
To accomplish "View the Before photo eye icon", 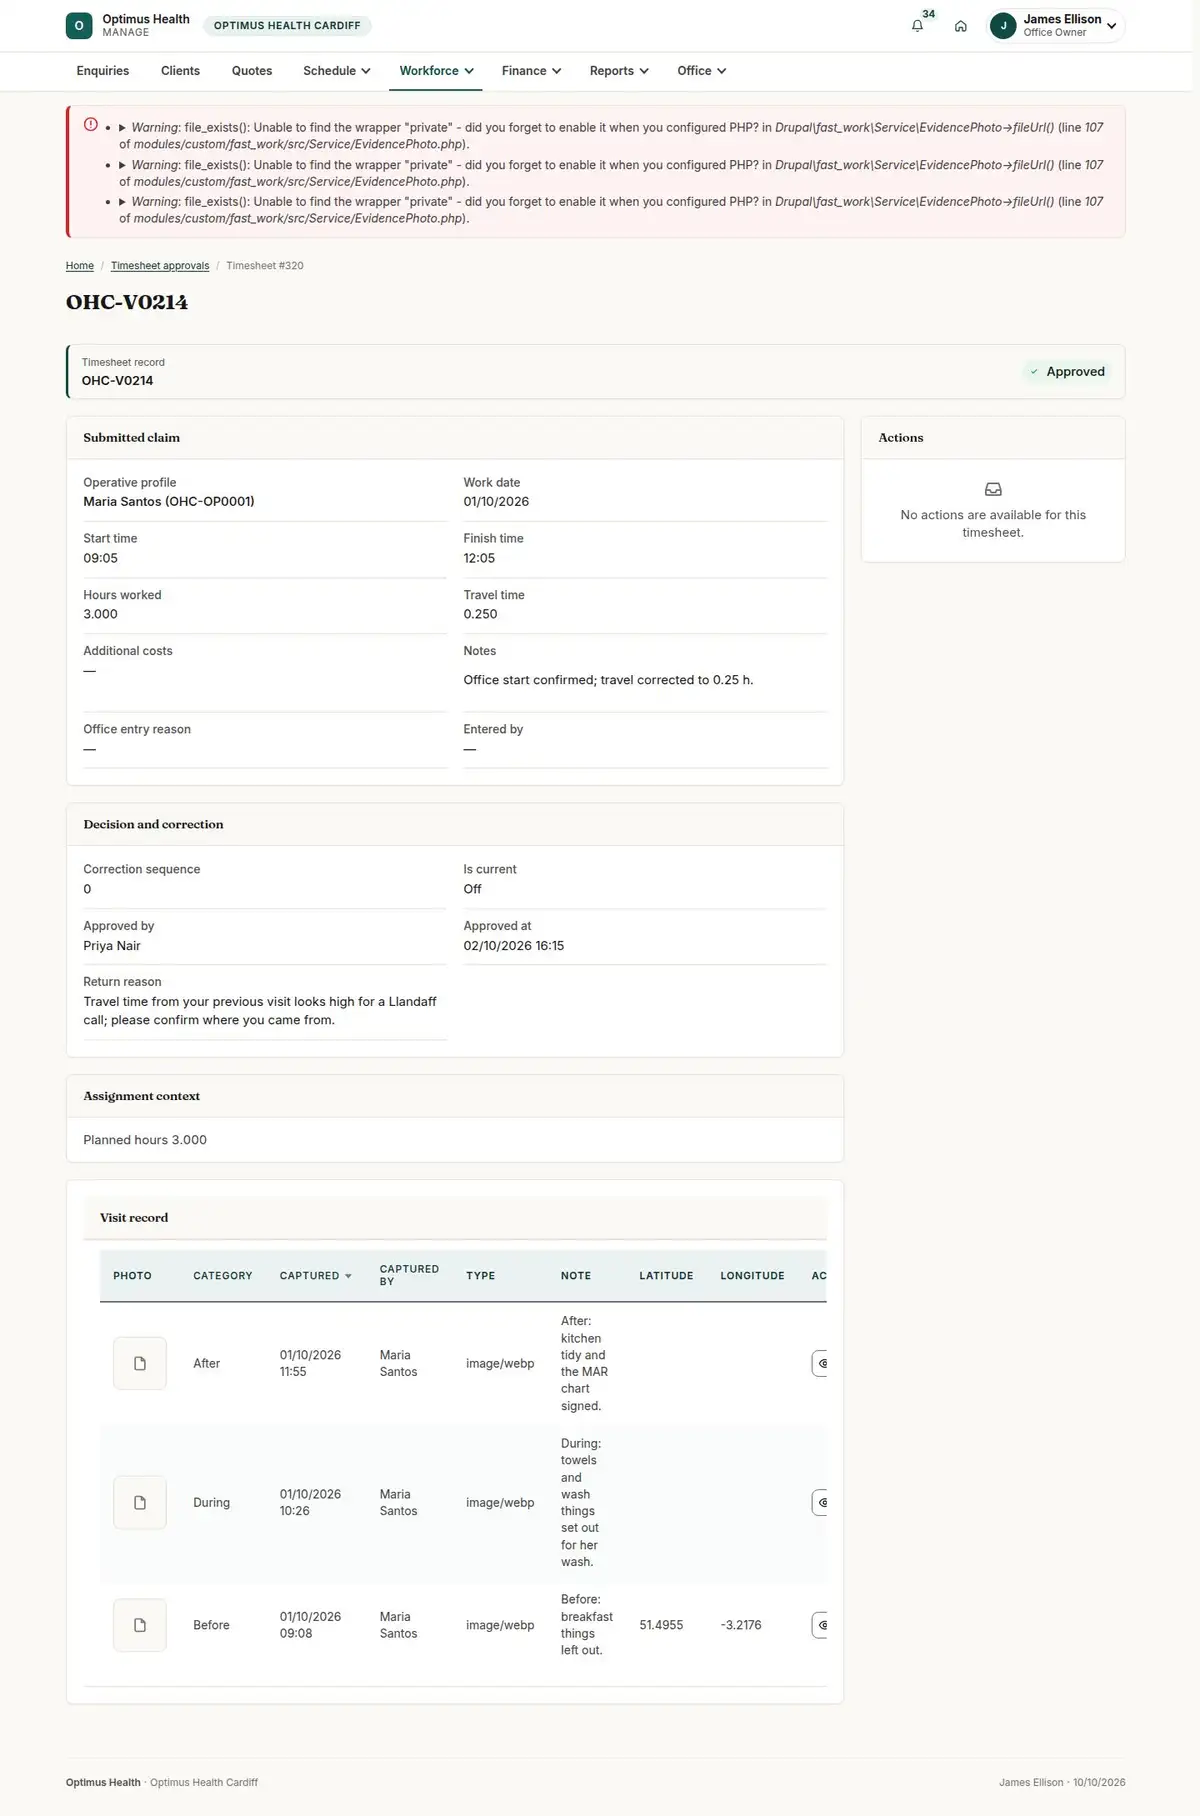I will coord(820,1625).
